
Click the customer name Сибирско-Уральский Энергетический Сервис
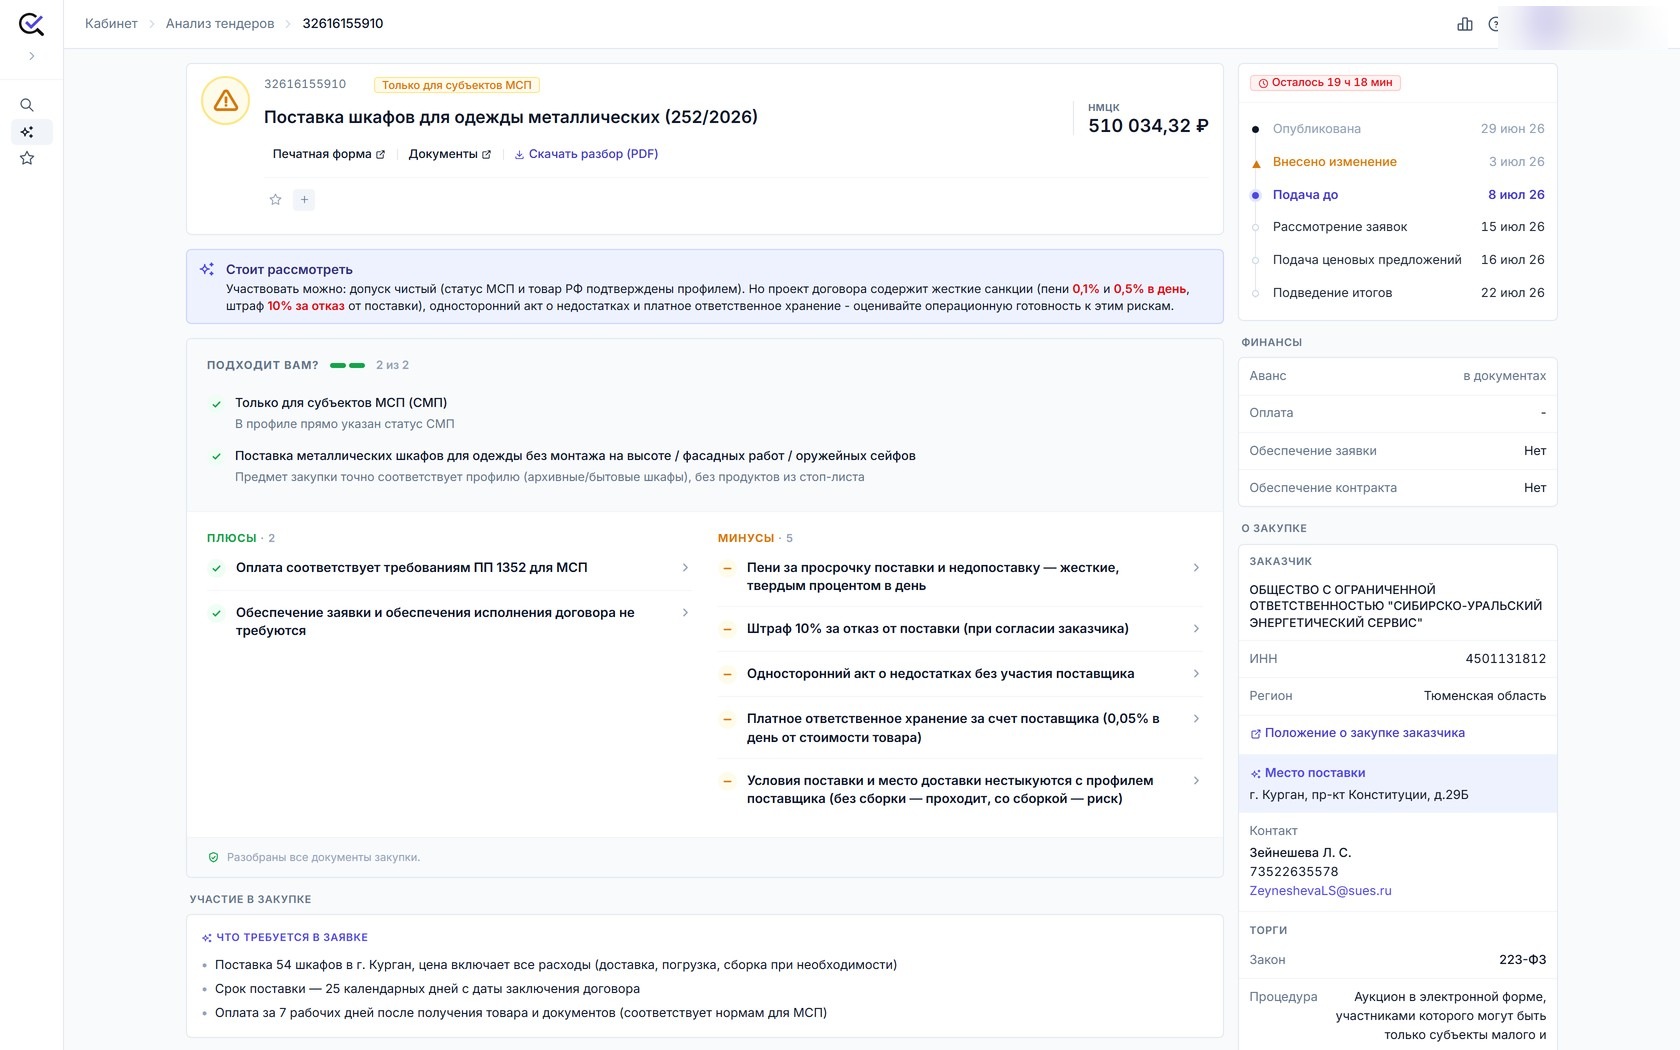click(x=1396, y=606)
